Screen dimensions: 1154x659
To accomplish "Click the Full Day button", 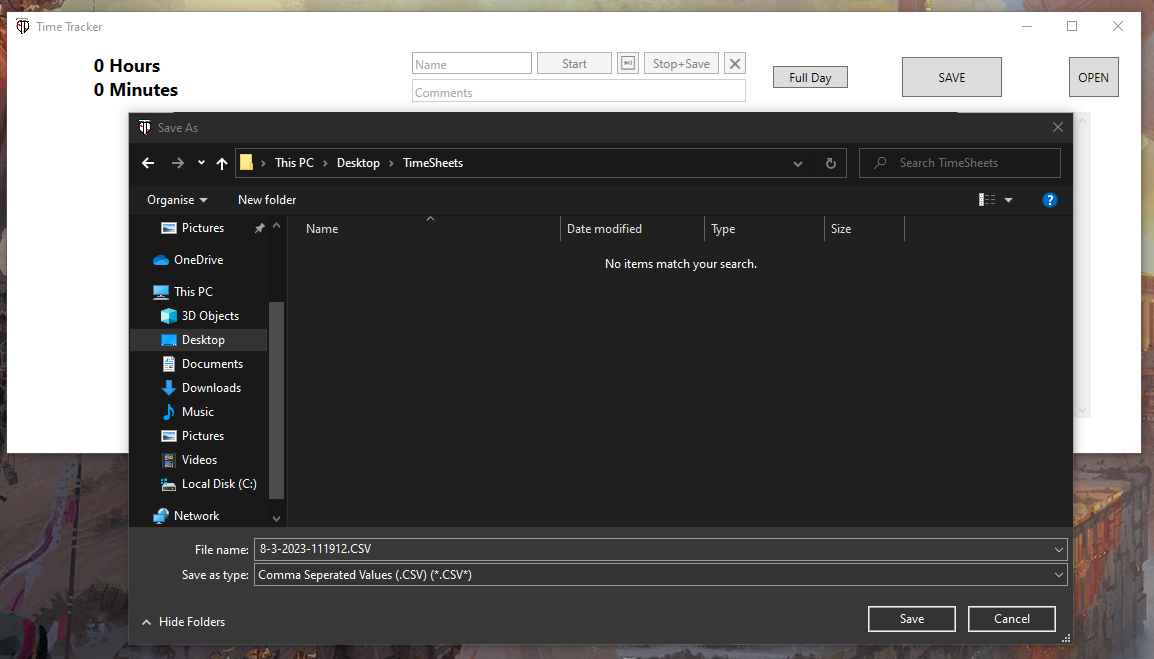I will (810, 77).
